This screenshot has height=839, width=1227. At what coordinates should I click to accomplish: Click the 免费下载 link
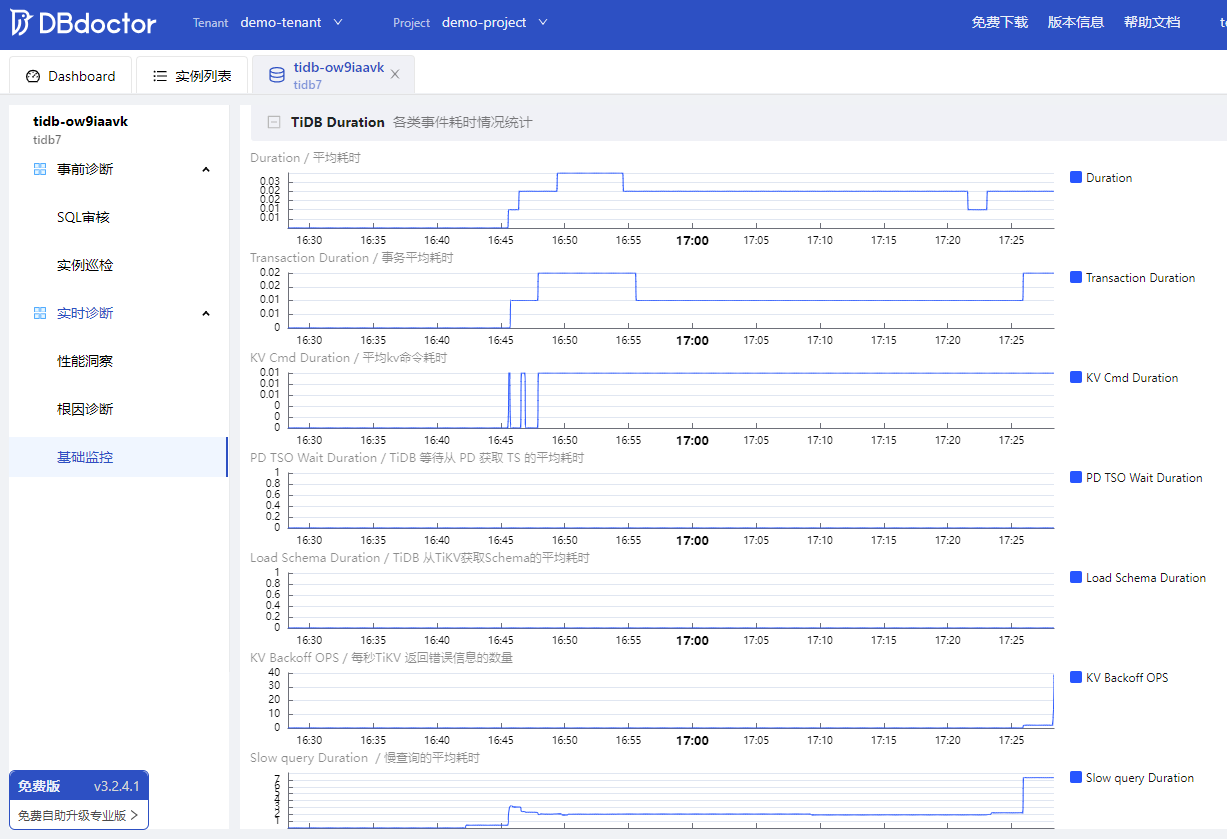coord(999,23)
